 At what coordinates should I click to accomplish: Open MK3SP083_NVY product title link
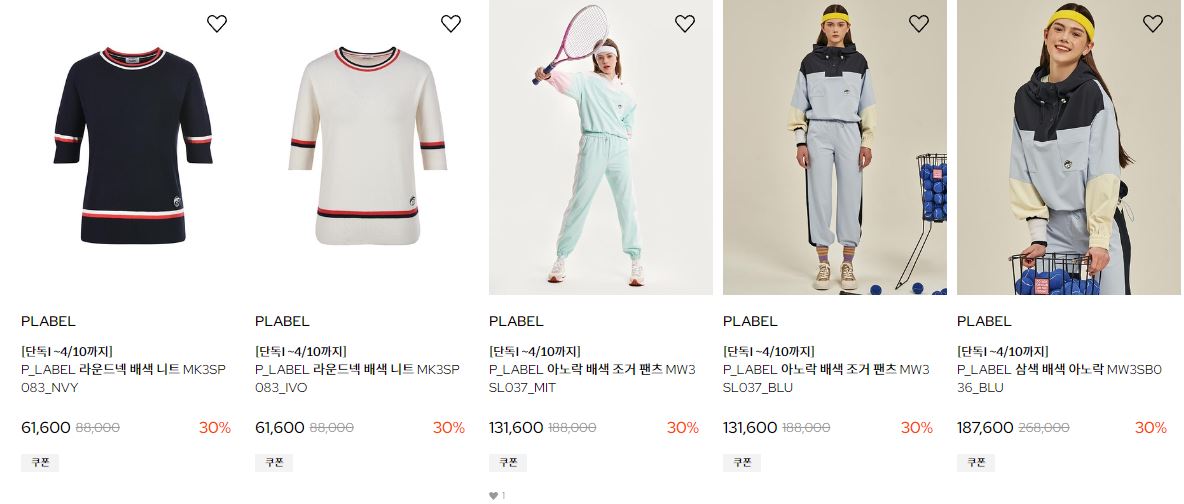pyautogui.click(x=123, y=379)
